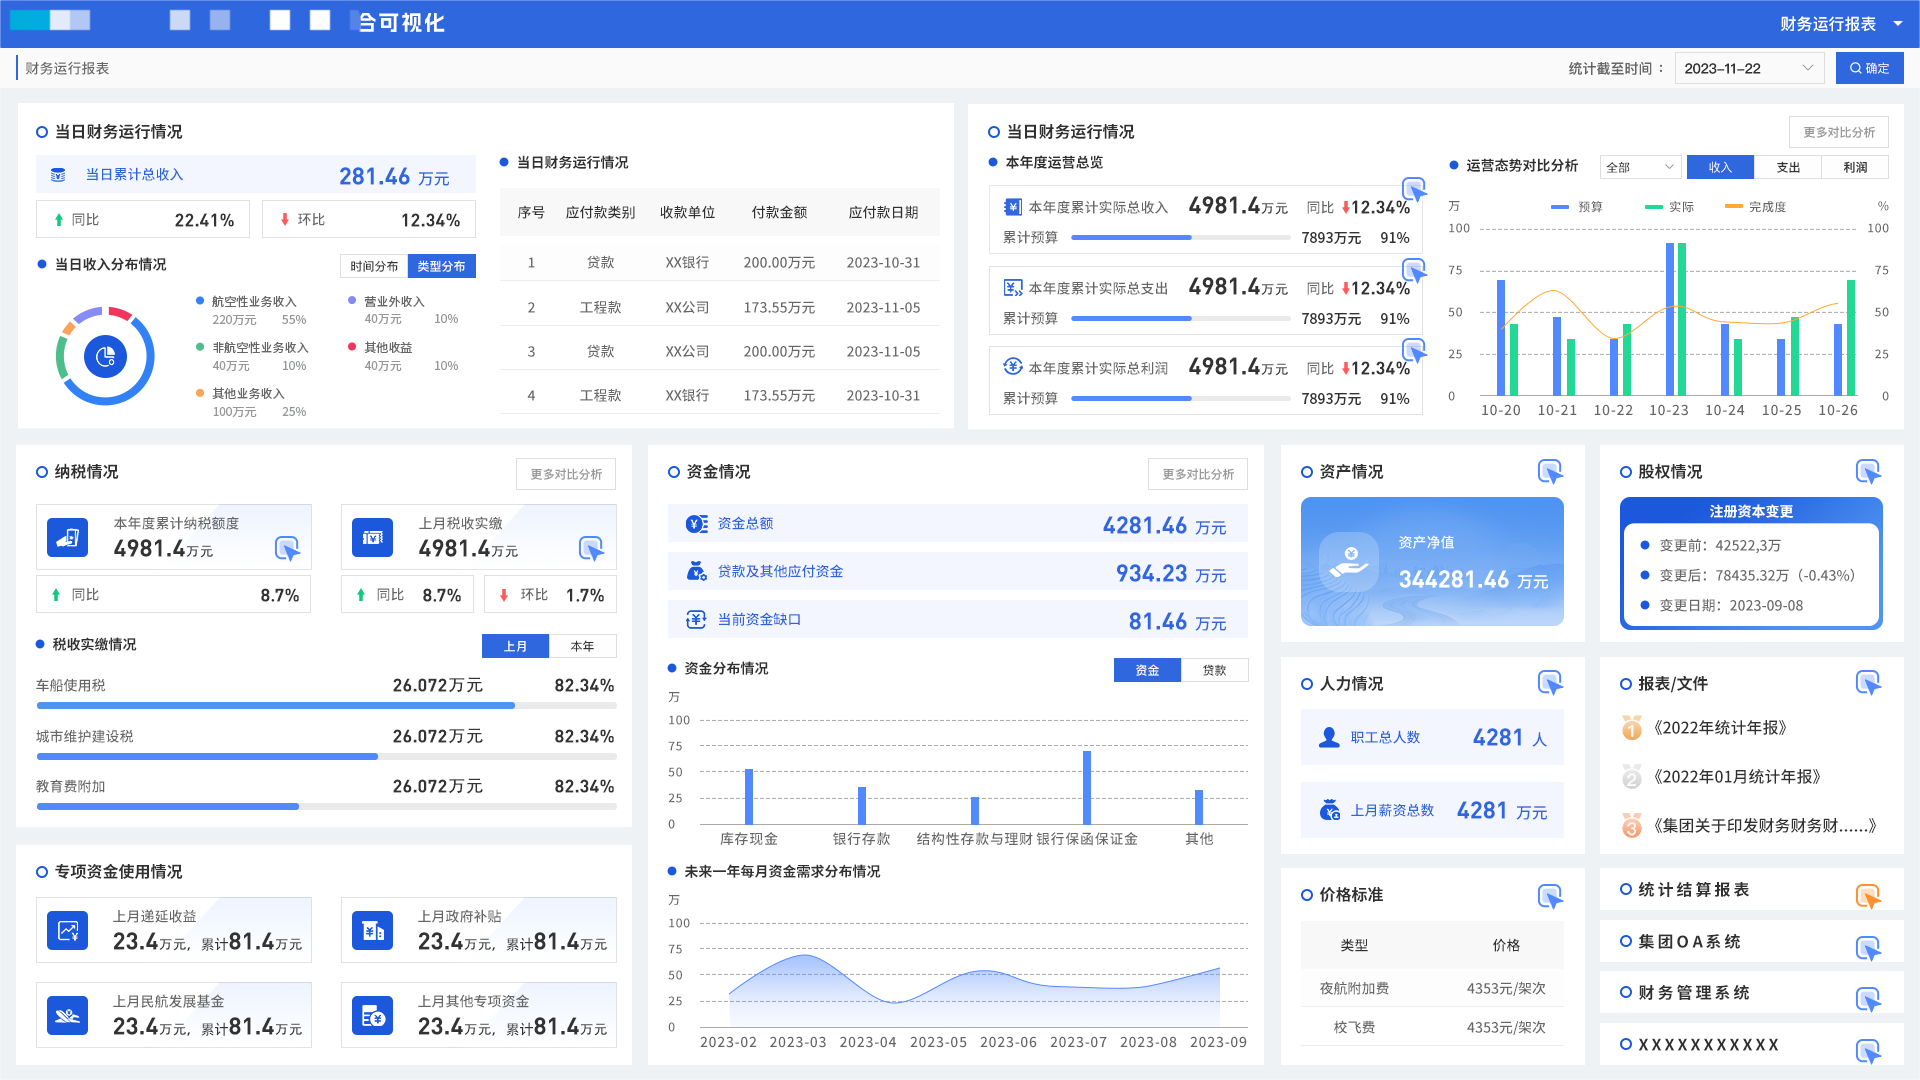Switch fund distribution chart to 贷款

pos(1214,670)
